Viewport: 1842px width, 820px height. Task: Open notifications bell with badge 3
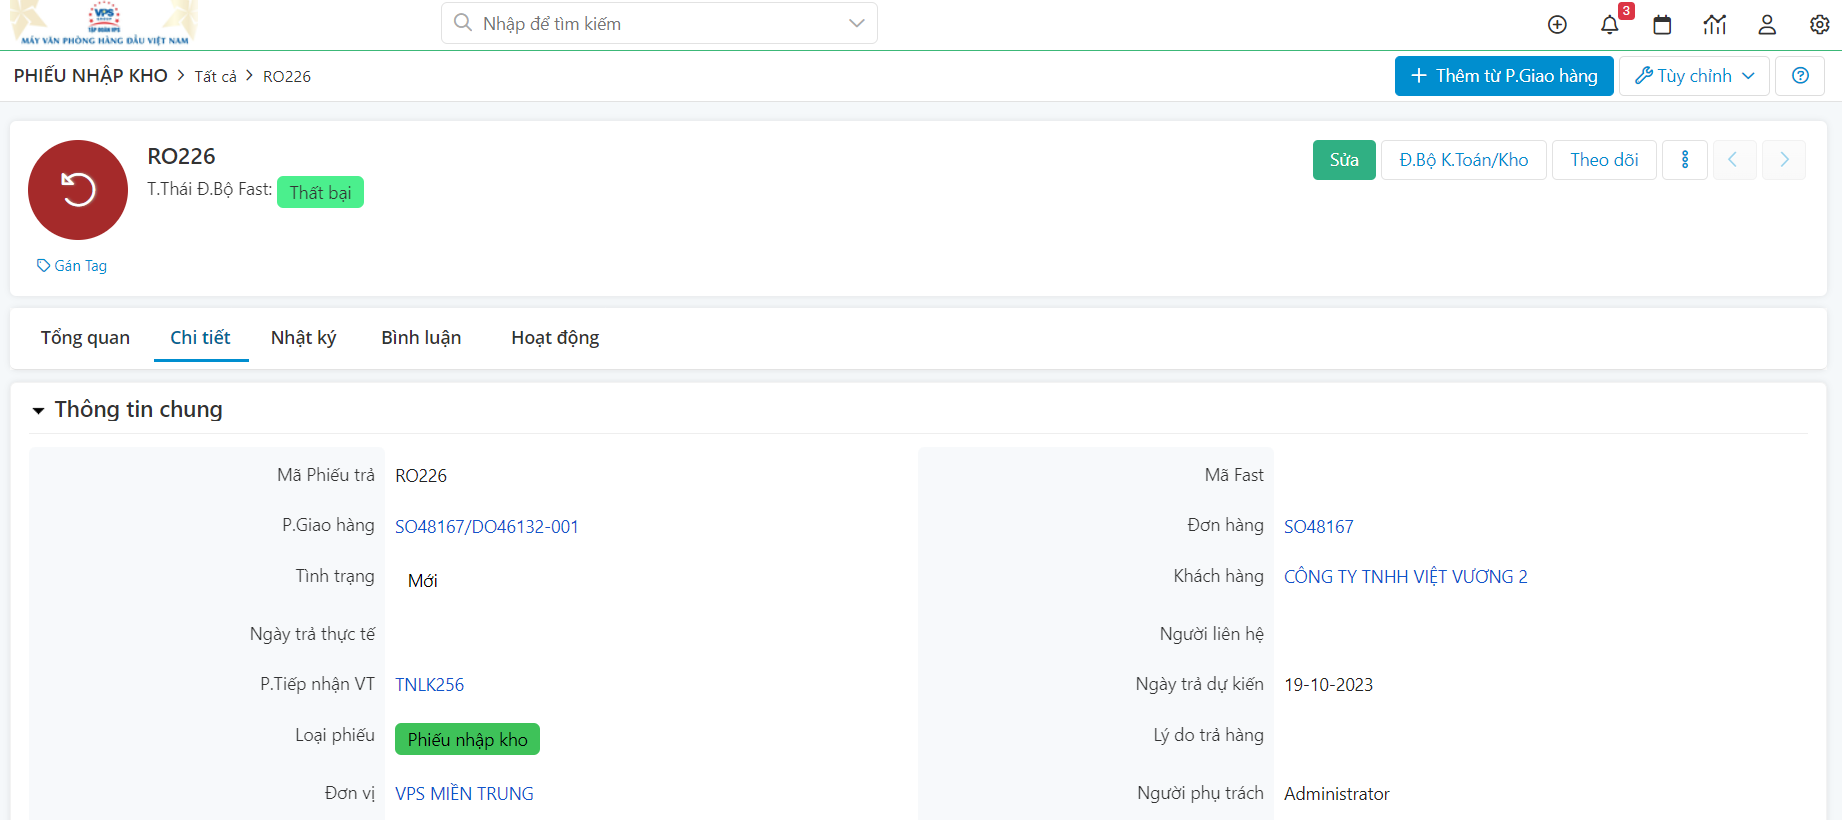[1610, 25]
